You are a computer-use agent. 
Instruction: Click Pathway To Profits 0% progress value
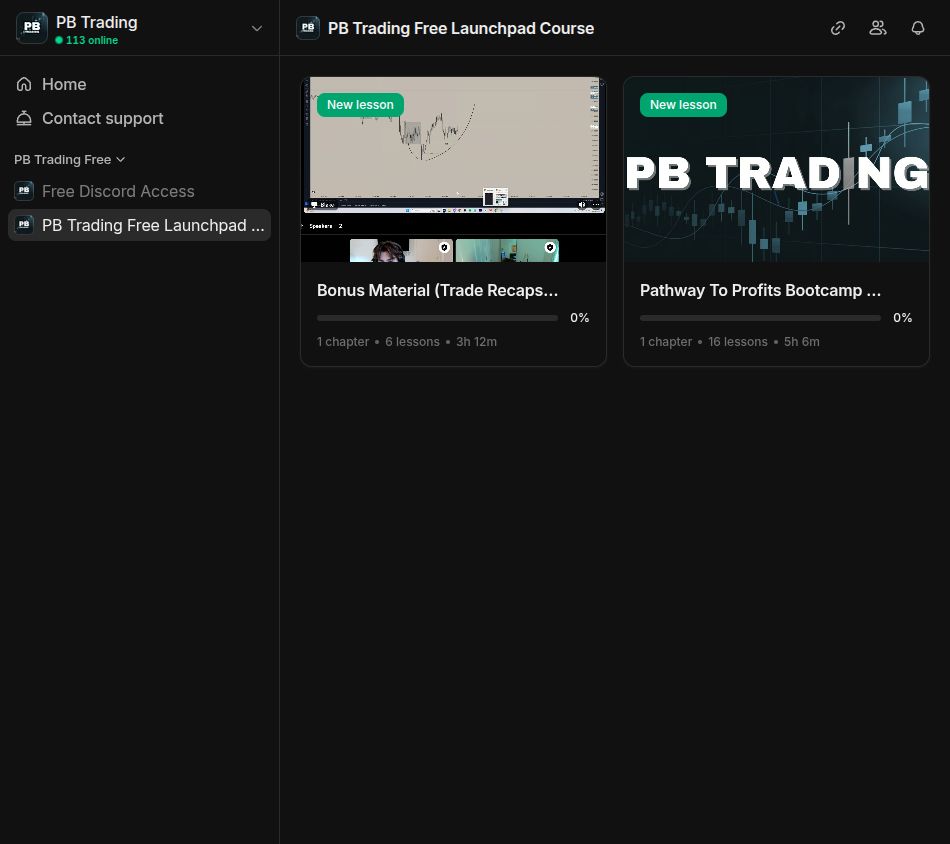pos(902,317)
